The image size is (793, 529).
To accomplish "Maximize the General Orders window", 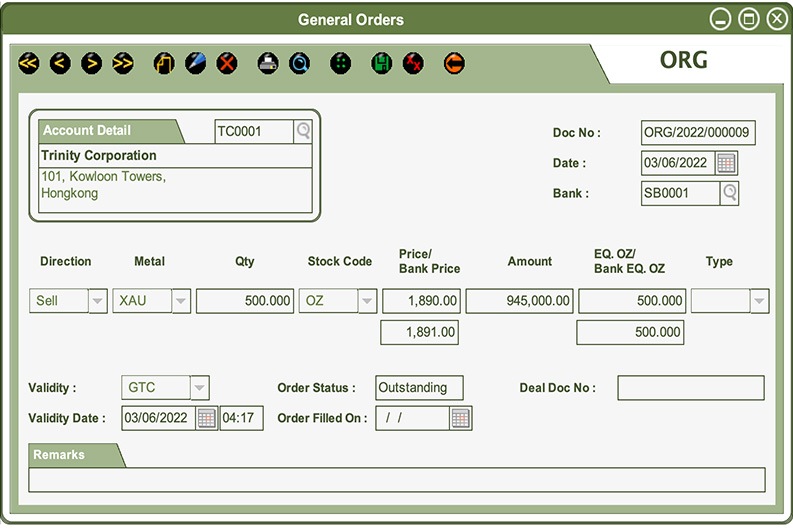I will [x=749, y=20].
